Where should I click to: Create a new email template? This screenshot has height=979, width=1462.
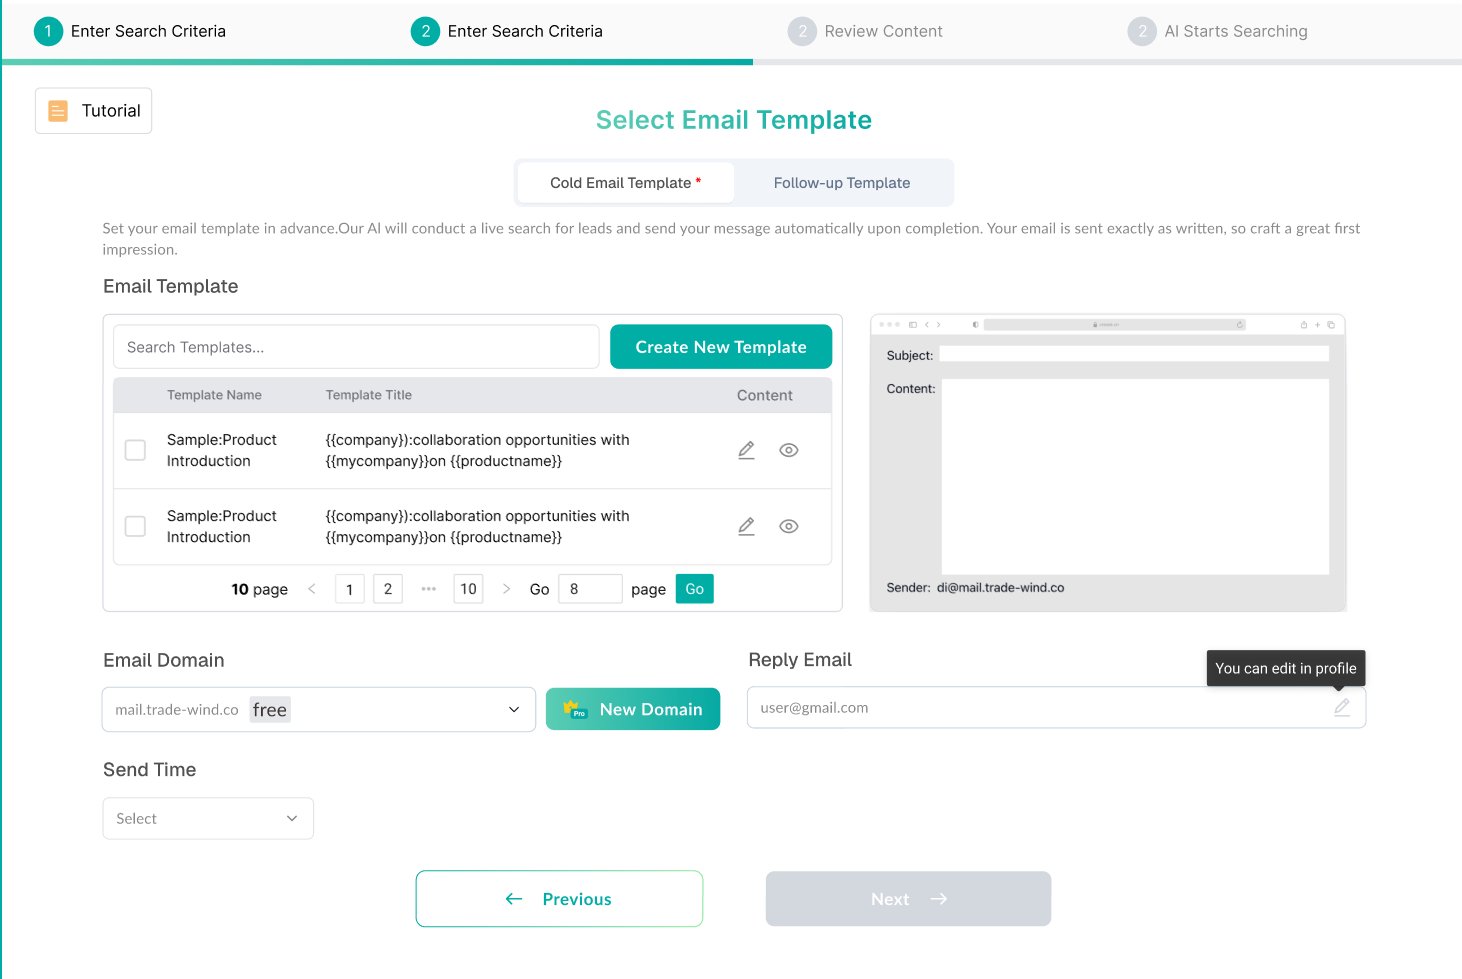pos(720,346)
